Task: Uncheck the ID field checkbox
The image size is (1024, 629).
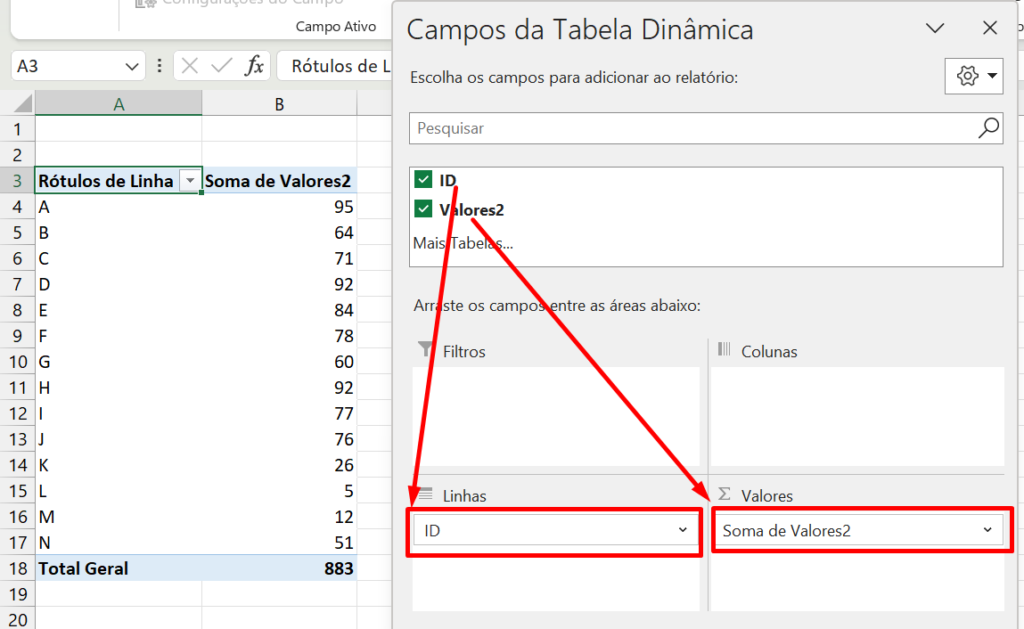Action: [425, 180]
